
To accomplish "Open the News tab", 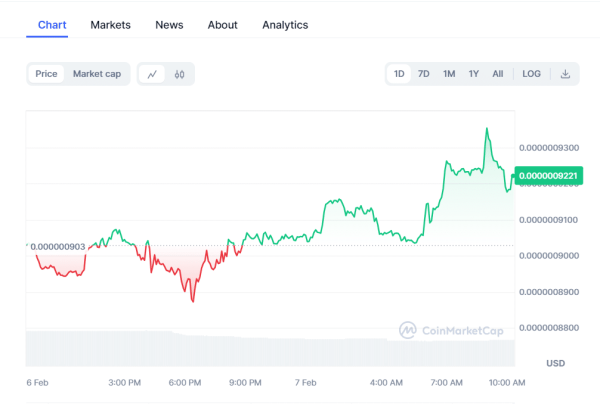I will click(x=169, y=25).
